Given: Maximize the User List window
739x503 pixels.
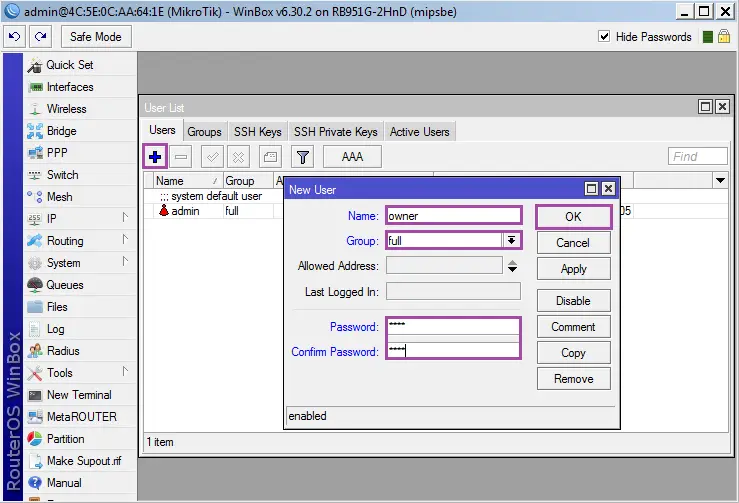Looking at the screenshot, I should [x=705, y=107].
